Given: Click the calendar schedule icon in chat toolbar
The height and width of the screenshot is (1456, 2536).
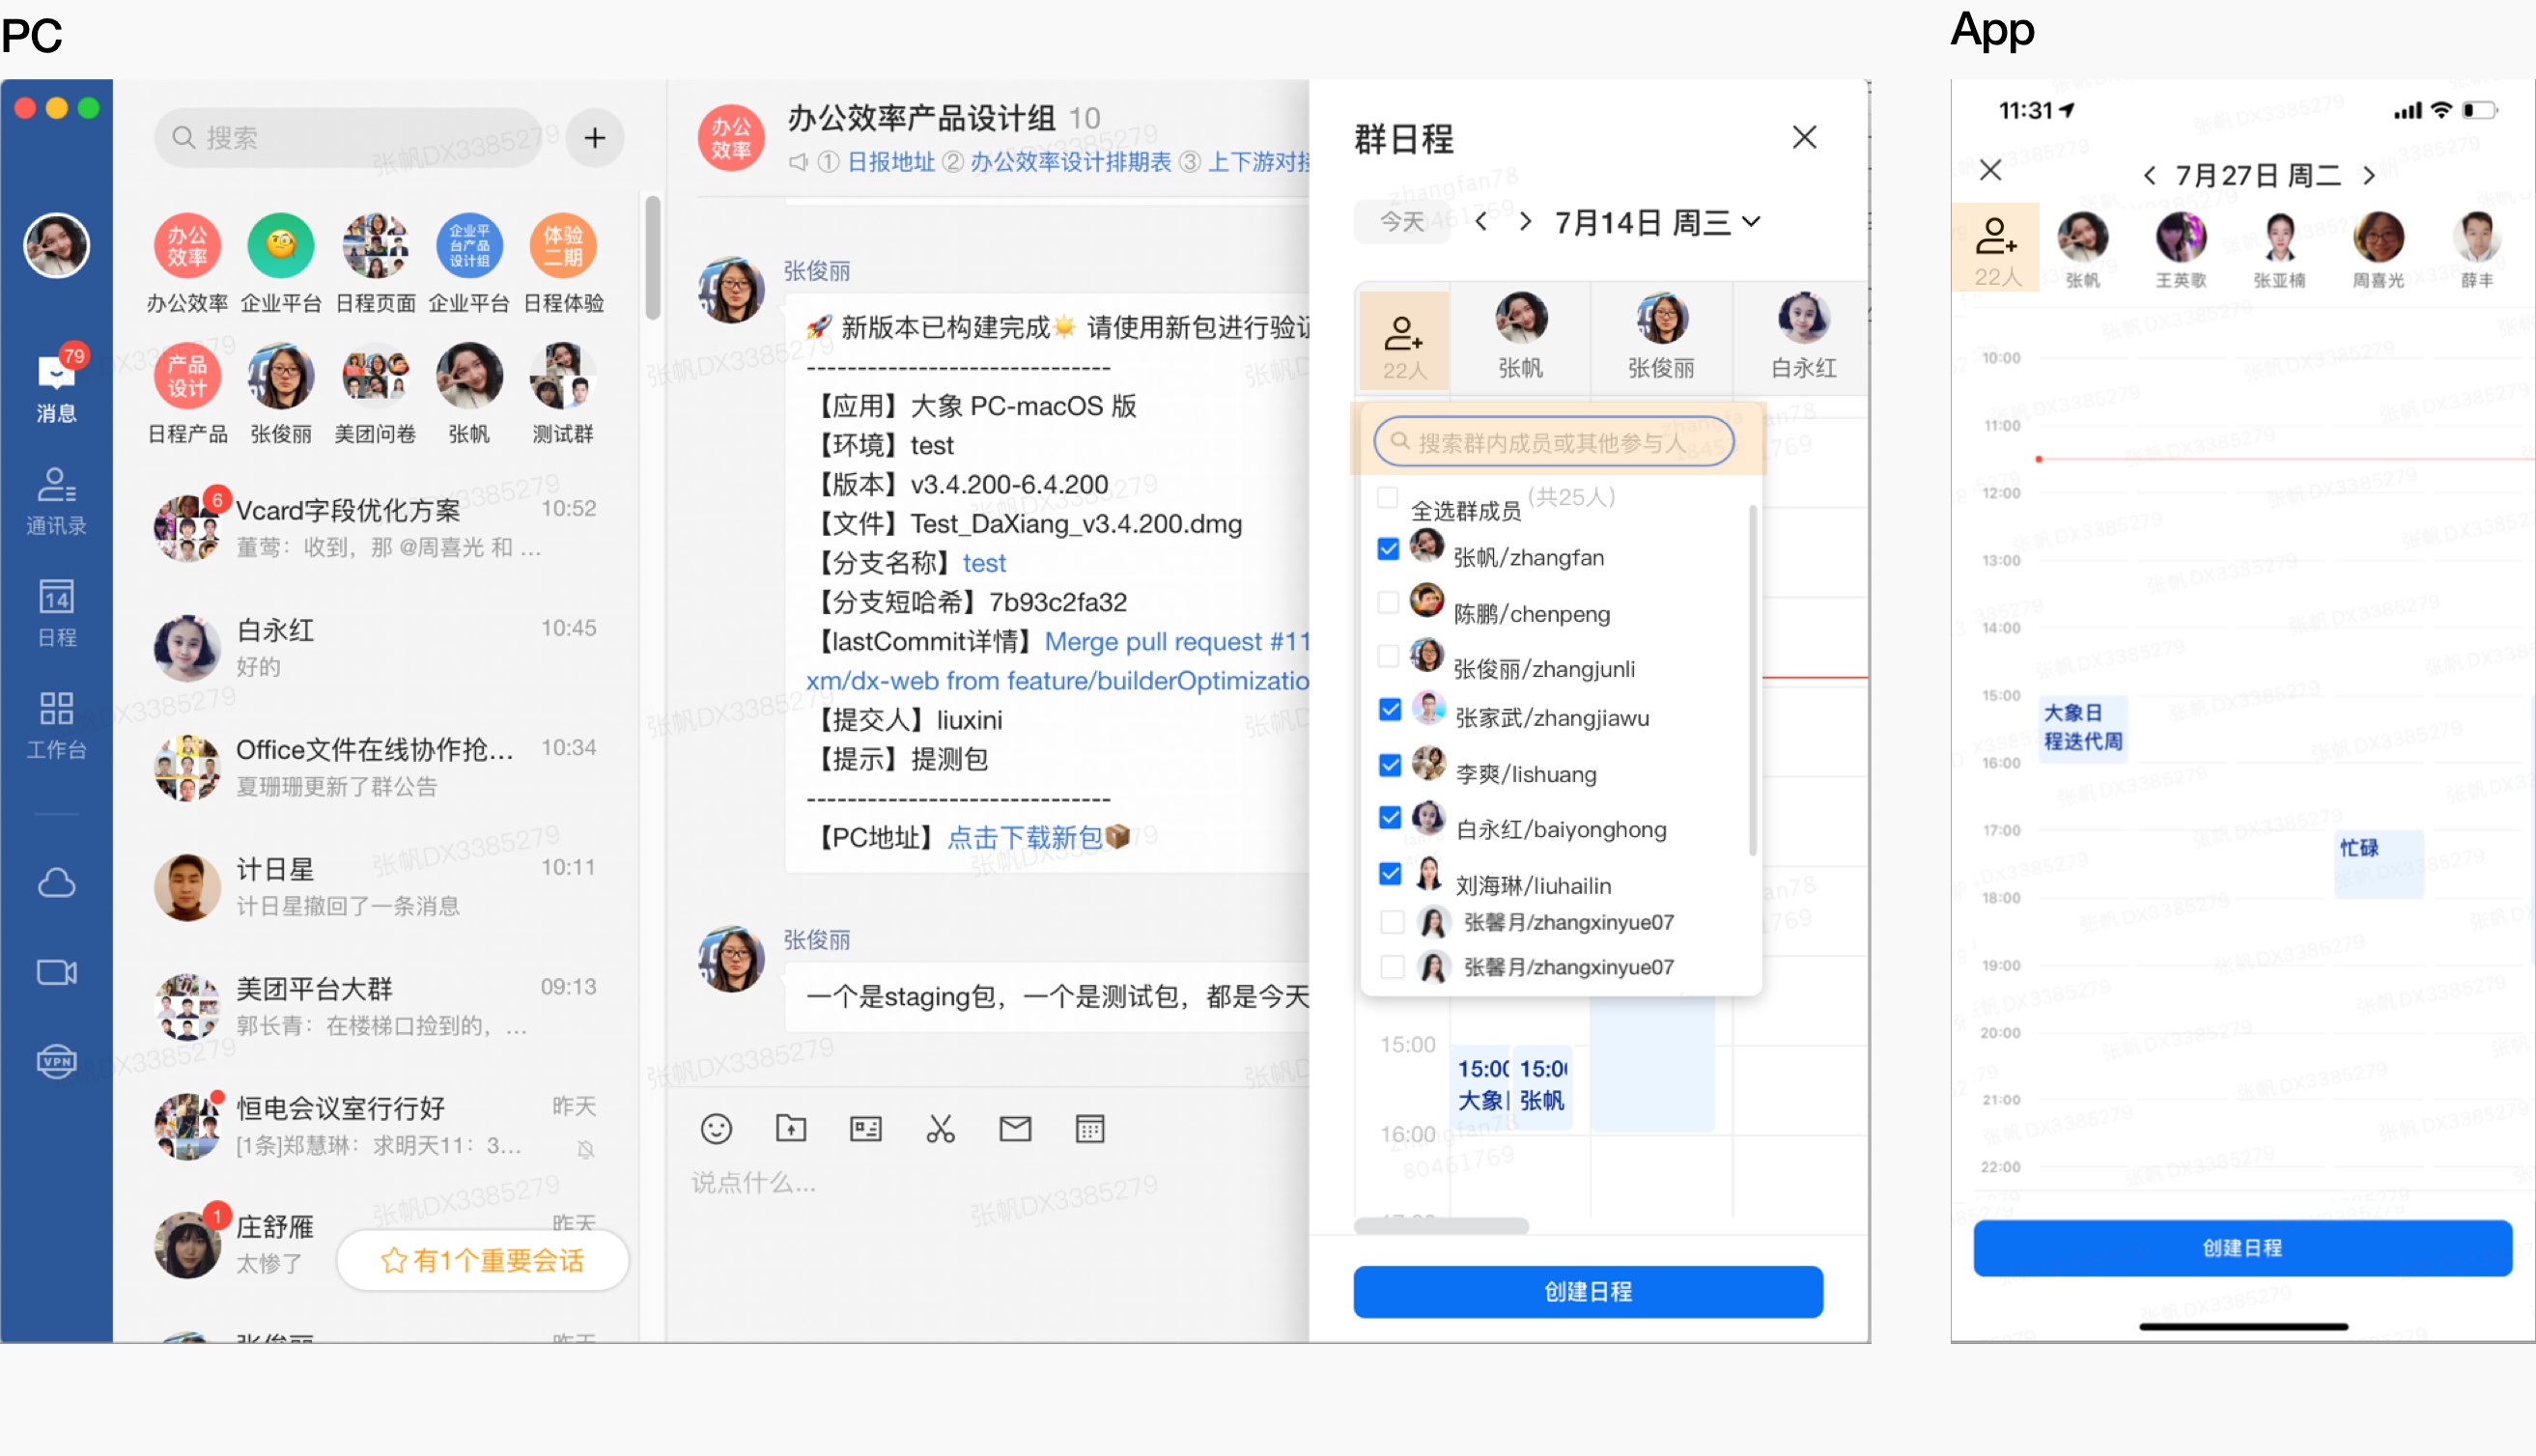Looking at the screenshot, I should coord(1090,1129).
